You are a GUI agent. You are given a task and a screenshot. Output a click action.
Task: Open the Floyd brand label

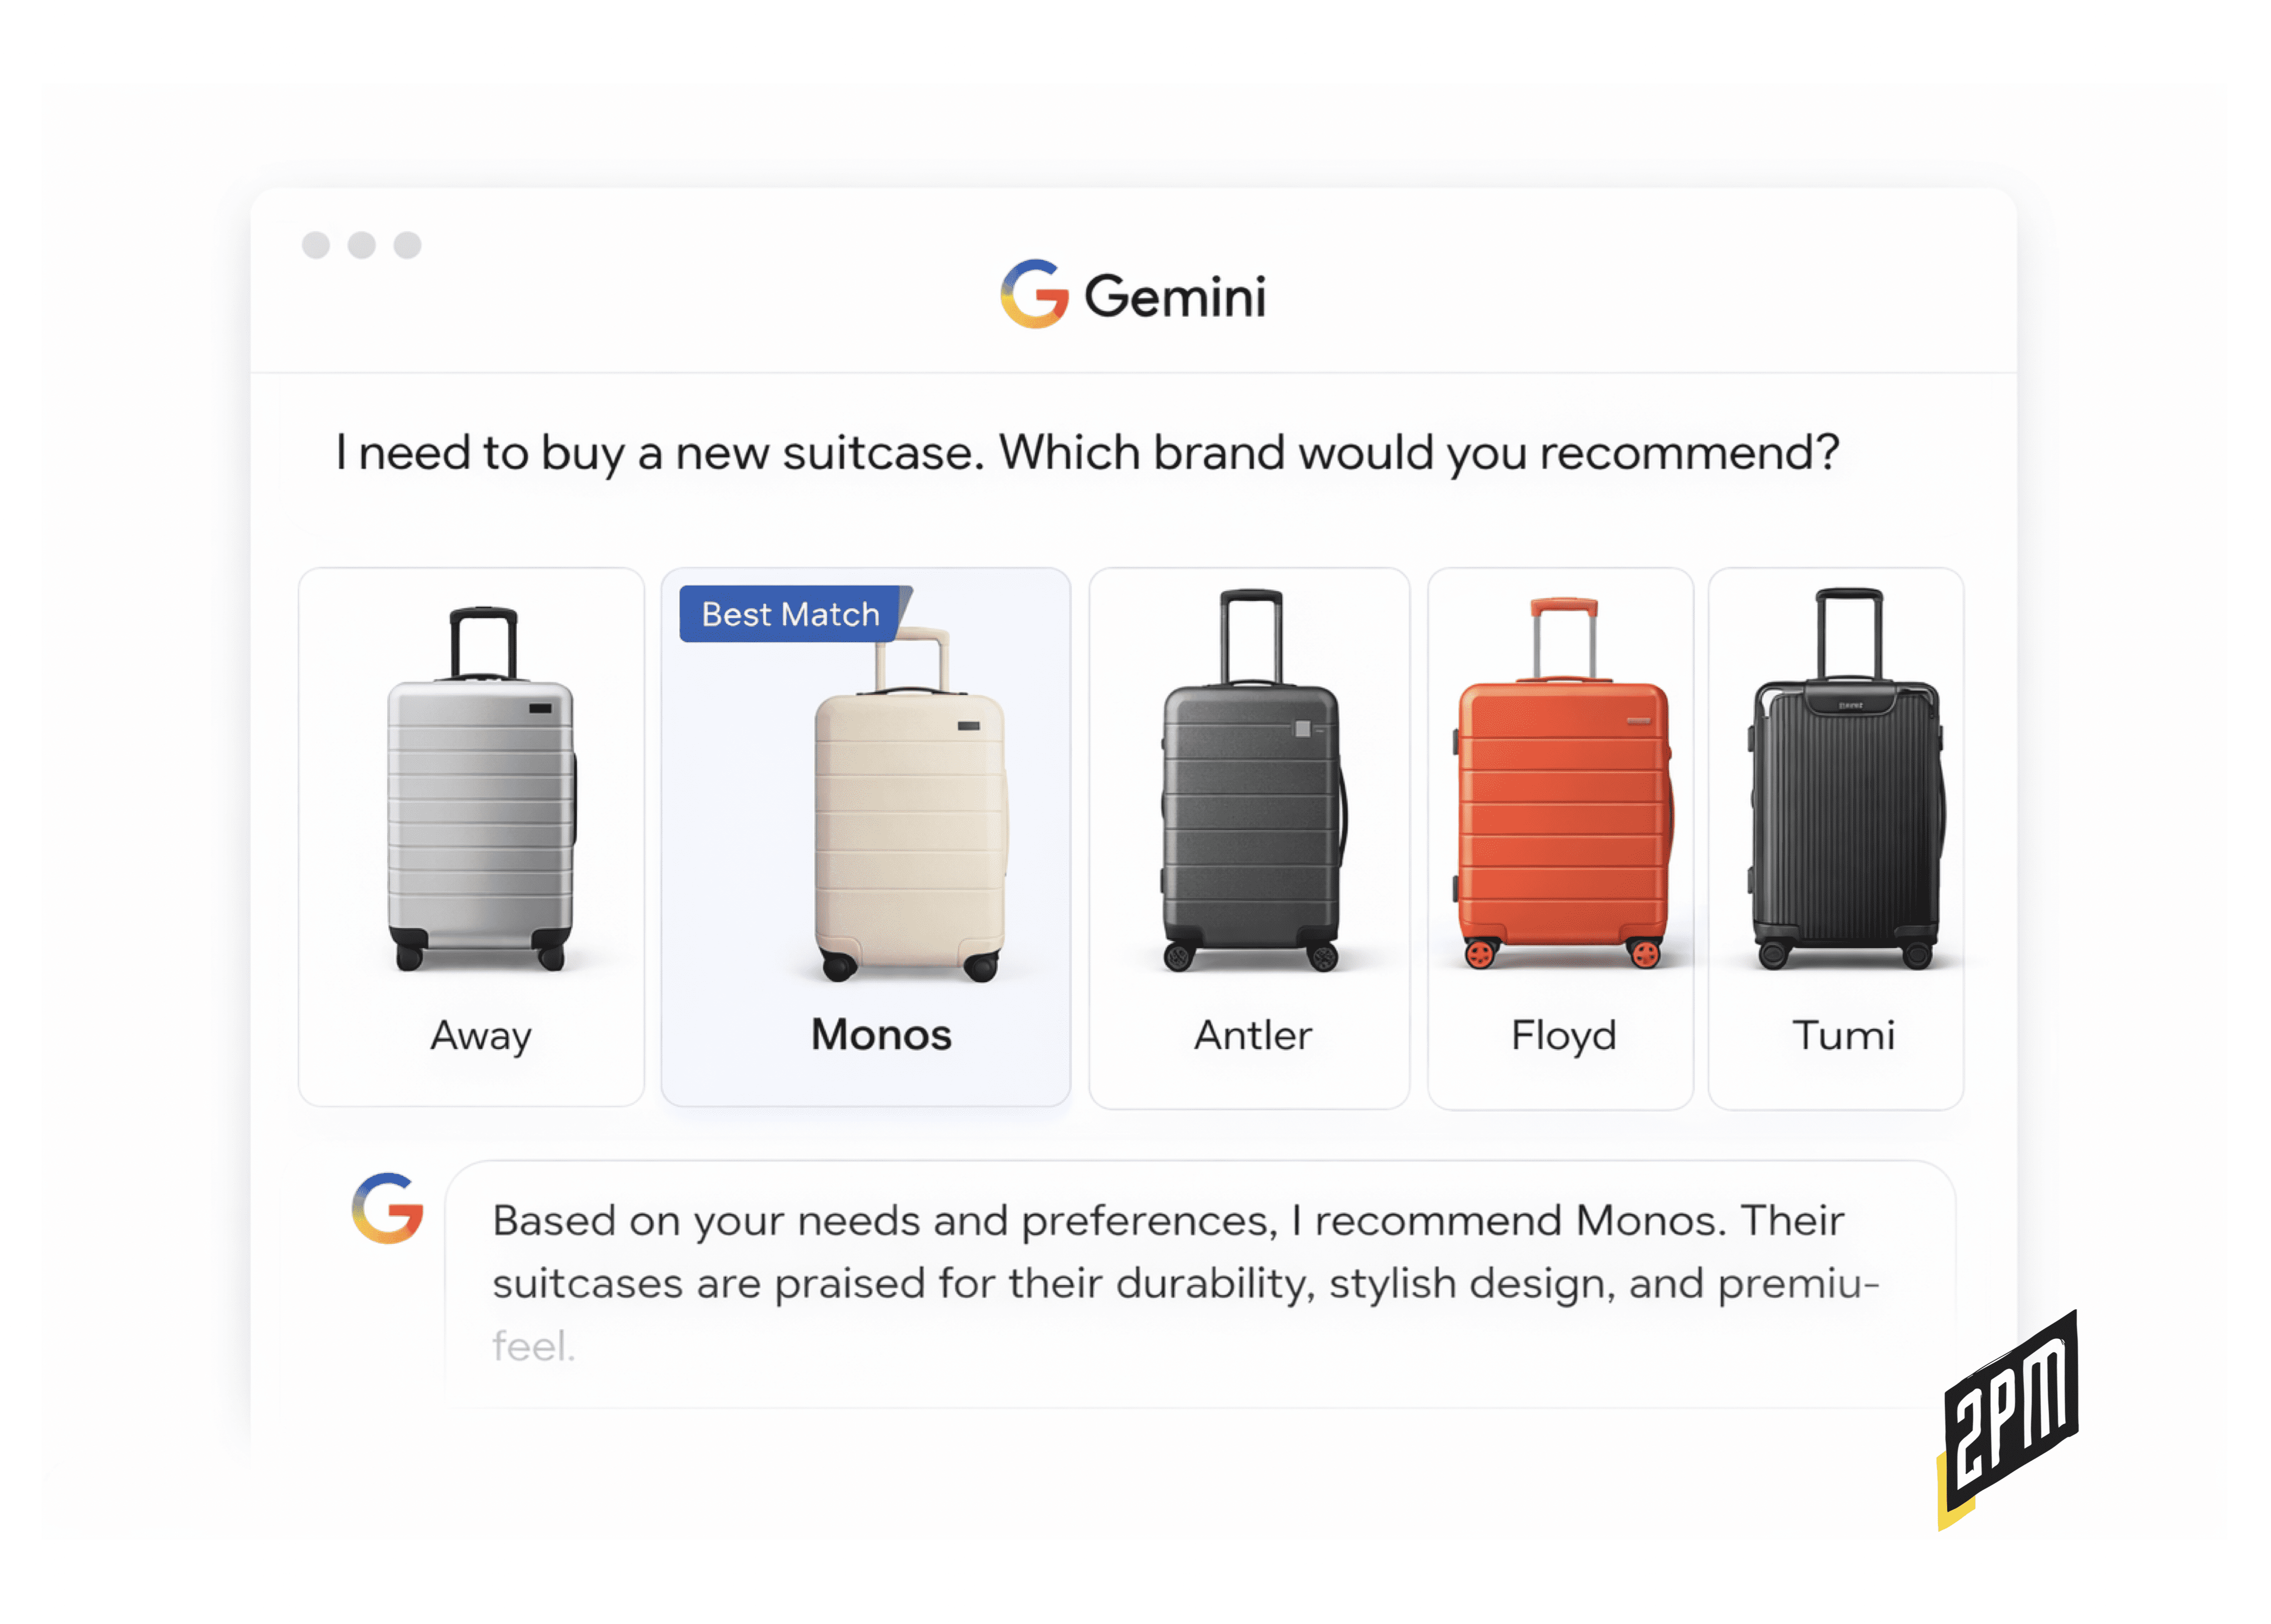tap(1563, 1036)
